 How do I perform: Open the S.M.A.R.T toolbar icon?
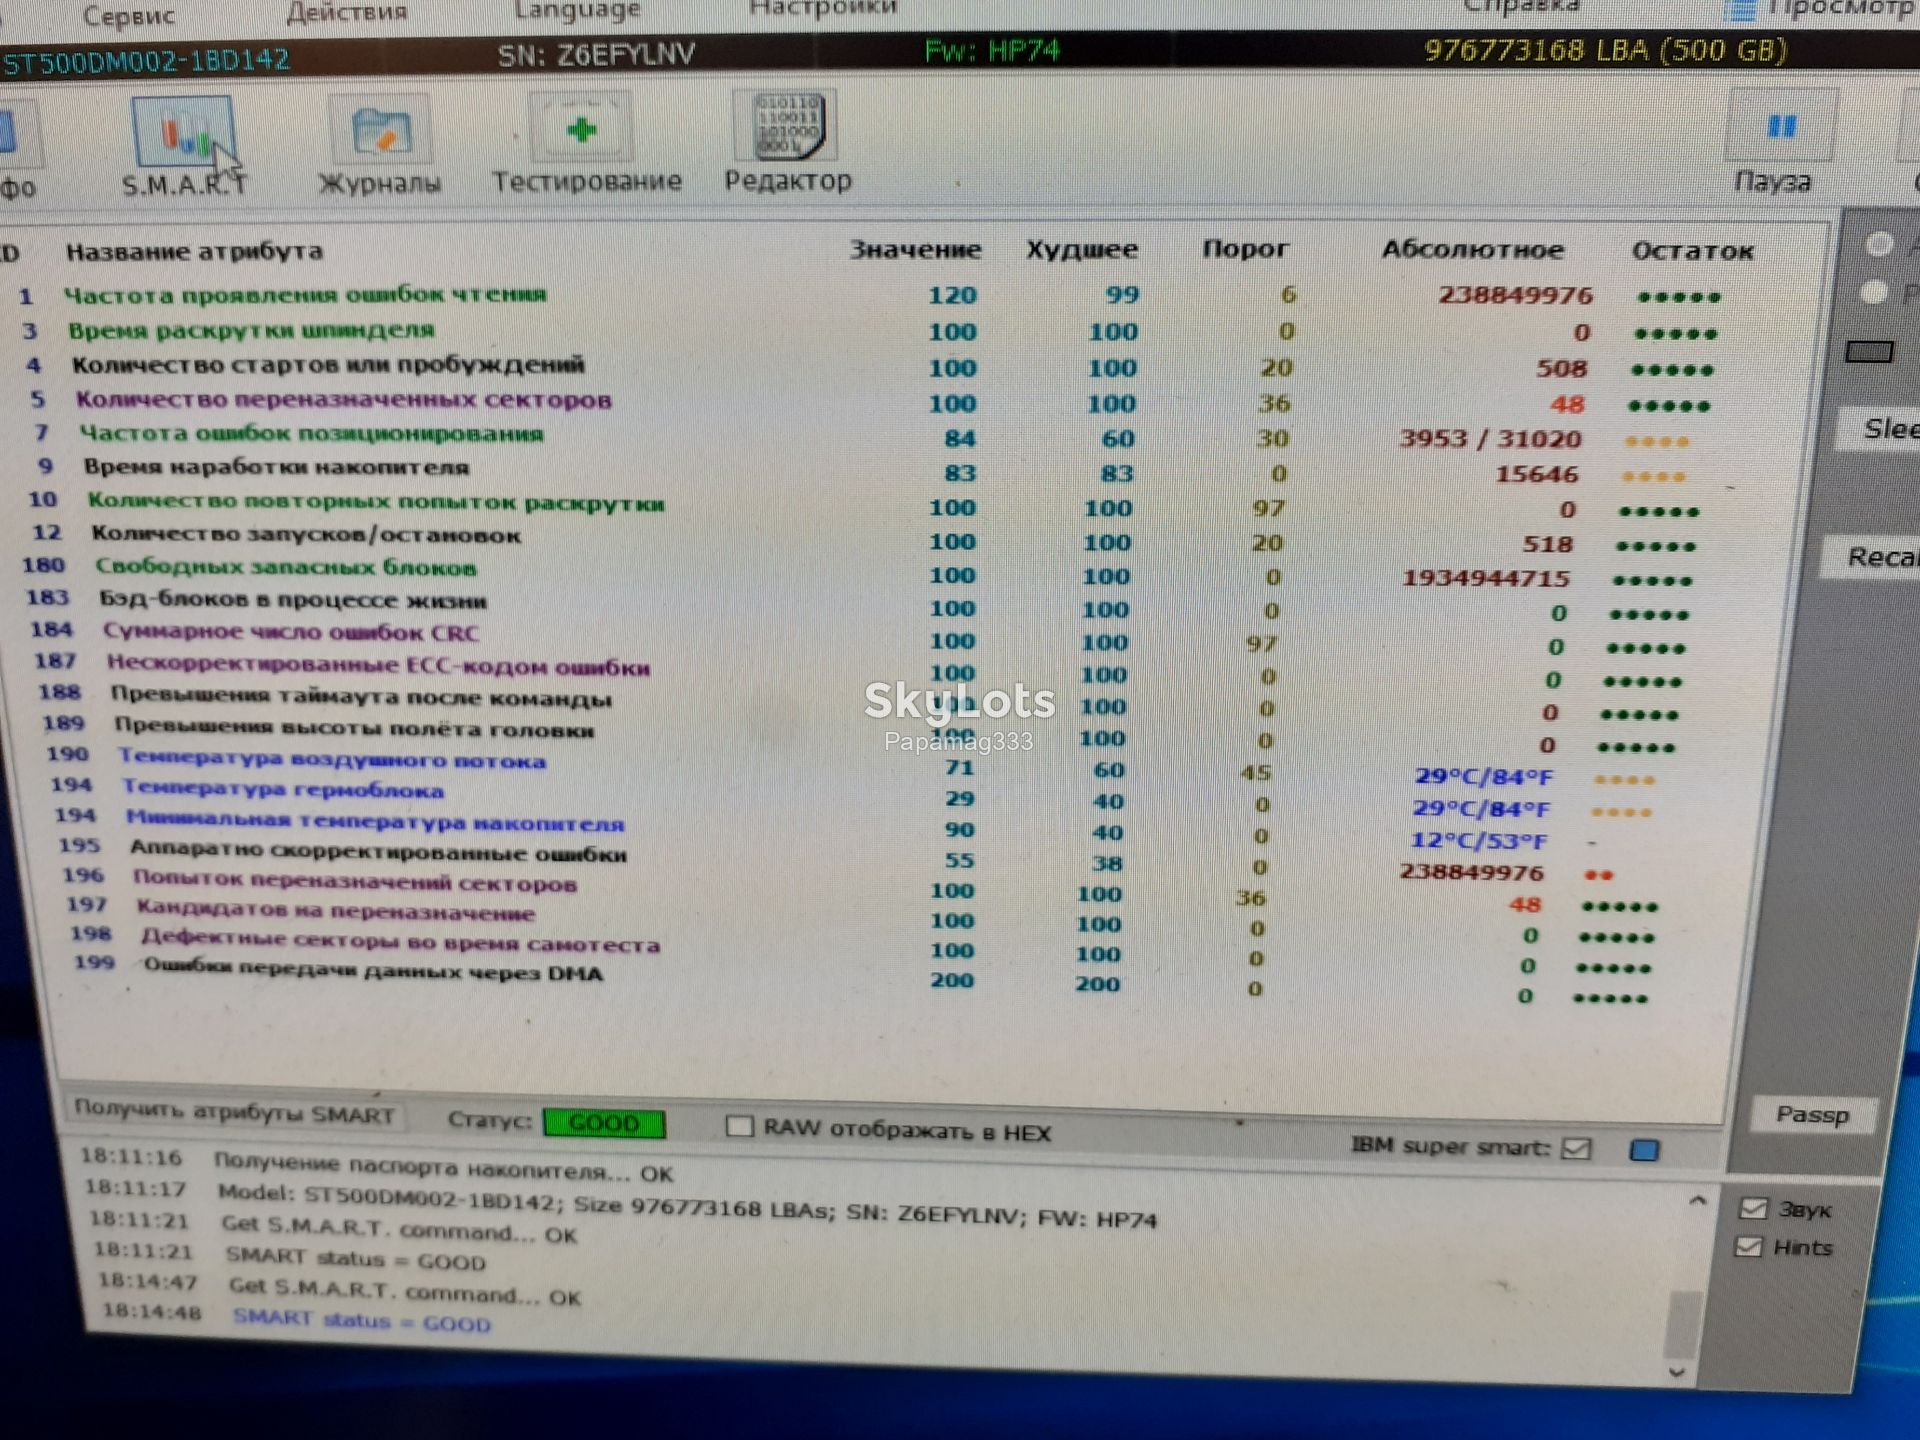(x=183, y=133)
